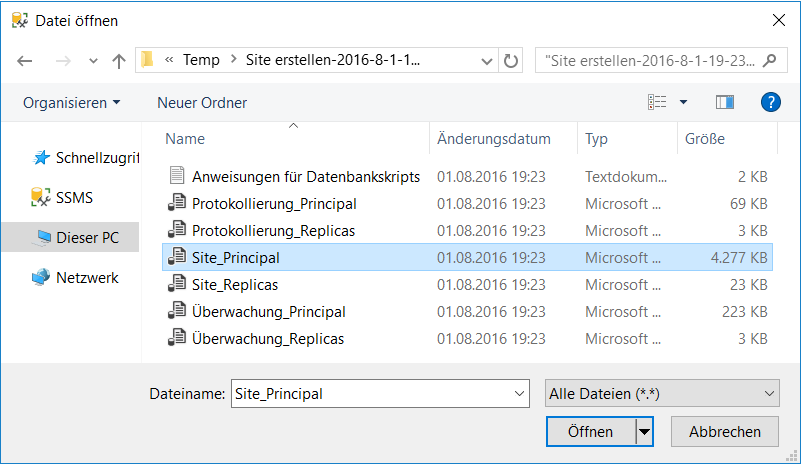This screenshot has width=804, height=464.
Task: Select the Überwachung_Principal script file icon
Action: 176,312
